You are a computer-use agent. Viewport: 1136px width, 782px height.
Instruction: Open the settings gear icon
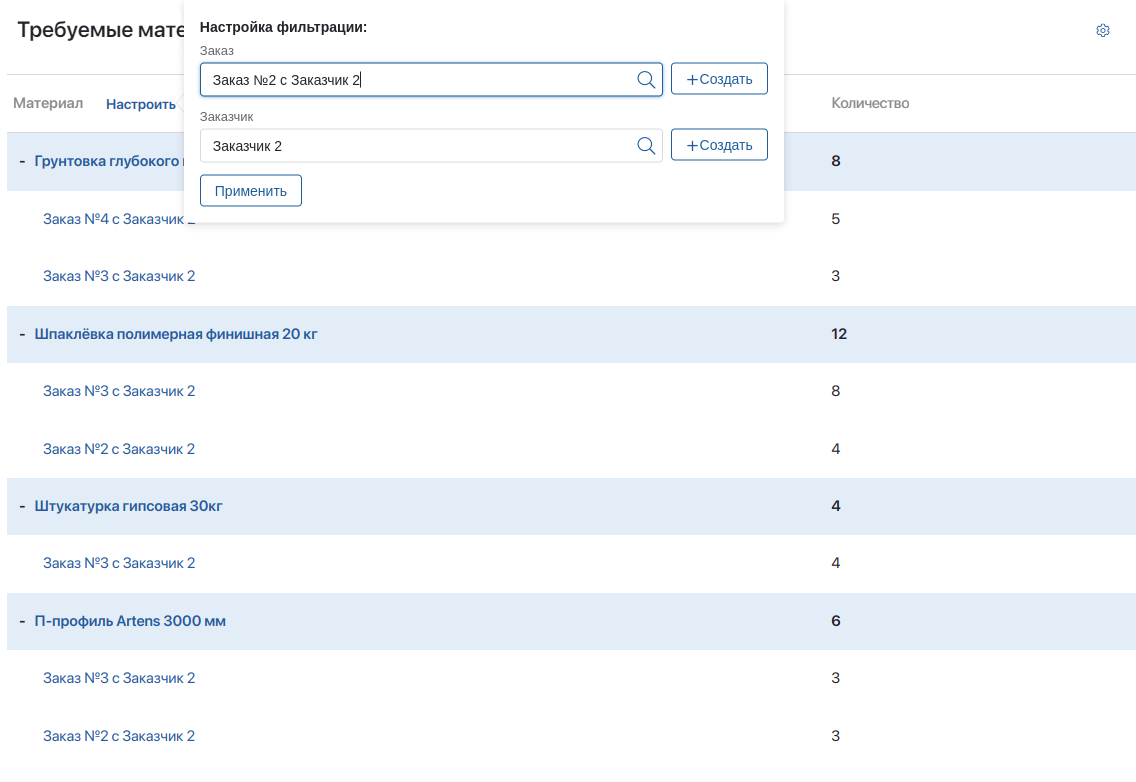1103,31
